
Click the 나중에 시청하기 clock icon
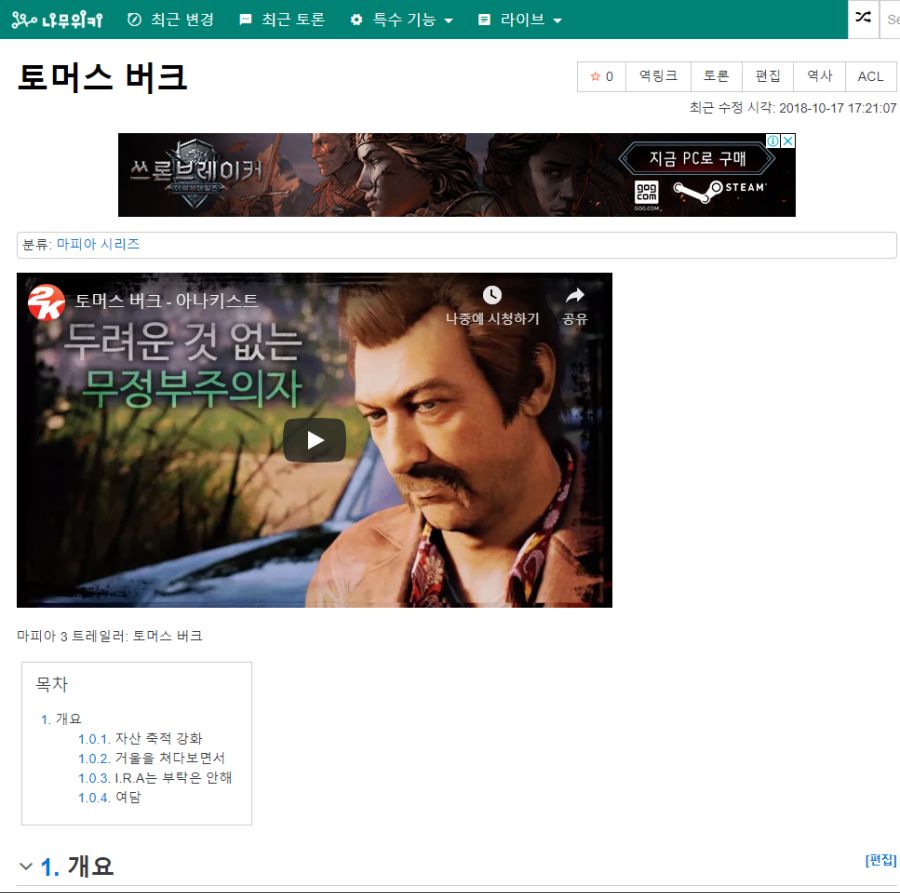pyautogui.click(x=492, y=295)
